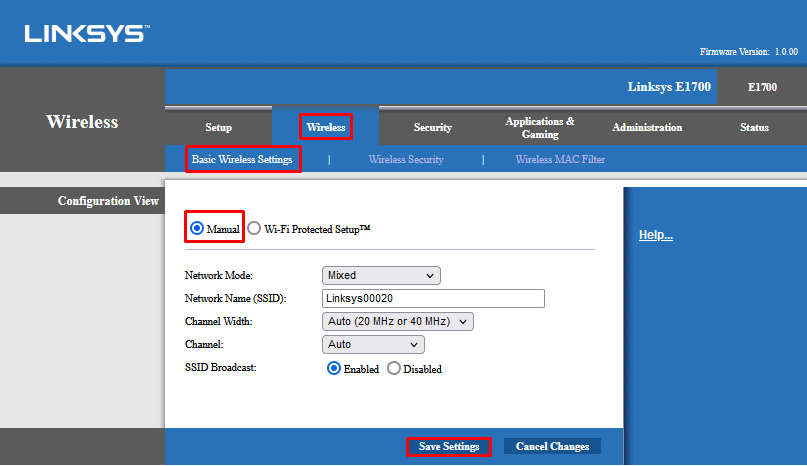Open Wireless MAC Filter sub-tab
807x466 pixels.
560,159
